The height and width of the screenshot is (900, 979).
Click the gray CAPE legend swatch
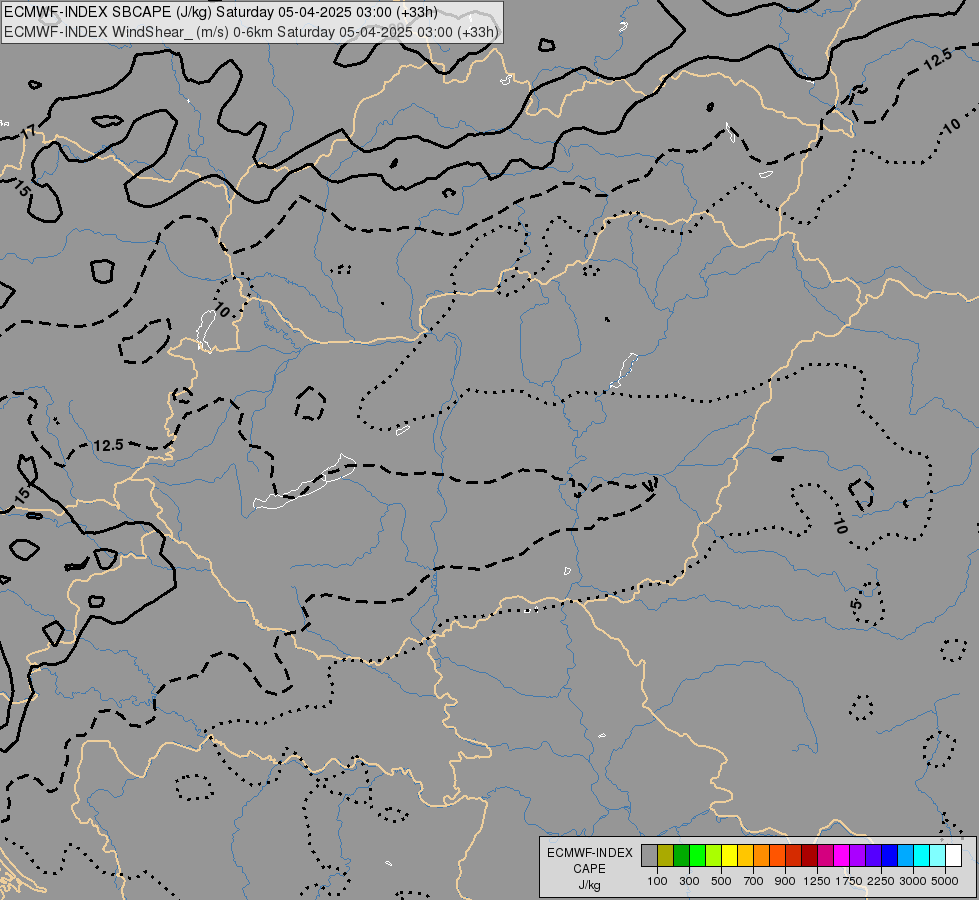coord(649,856)
